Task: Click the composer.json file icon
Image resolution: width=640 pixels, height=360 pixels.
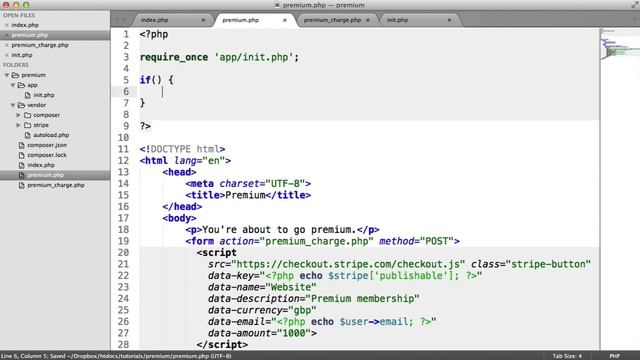Action: pos(22,145)
